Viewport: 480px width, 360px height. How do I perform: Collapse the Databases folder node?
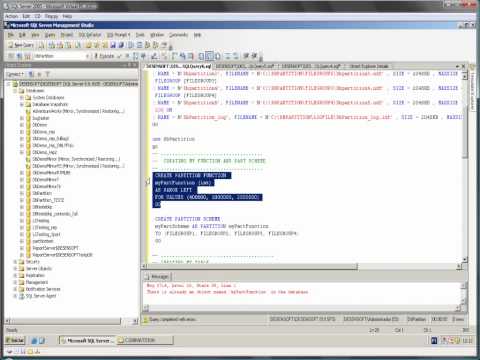(x=15, y=91)
